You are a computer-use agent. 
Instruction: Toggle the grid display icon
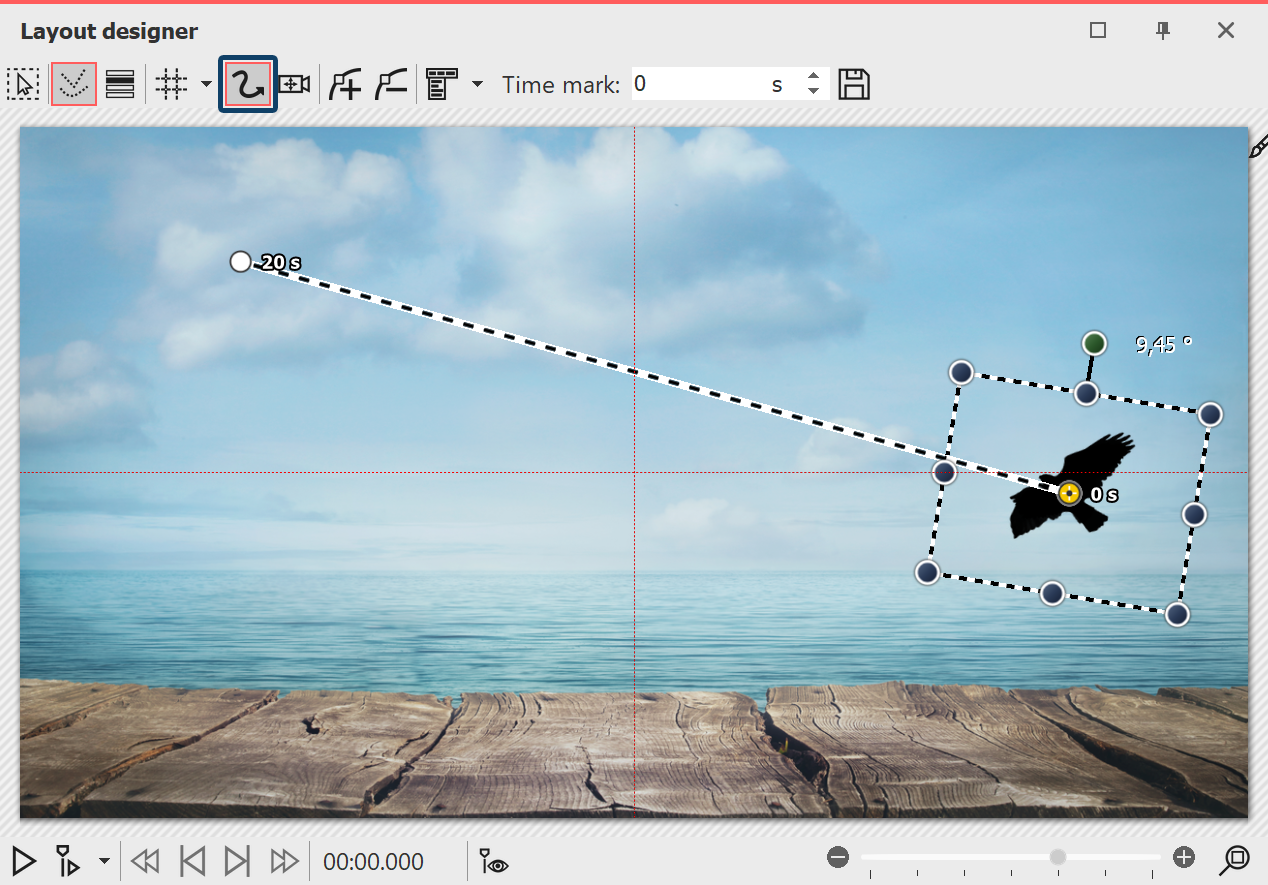pyautogui.click(x=172, y=85)
